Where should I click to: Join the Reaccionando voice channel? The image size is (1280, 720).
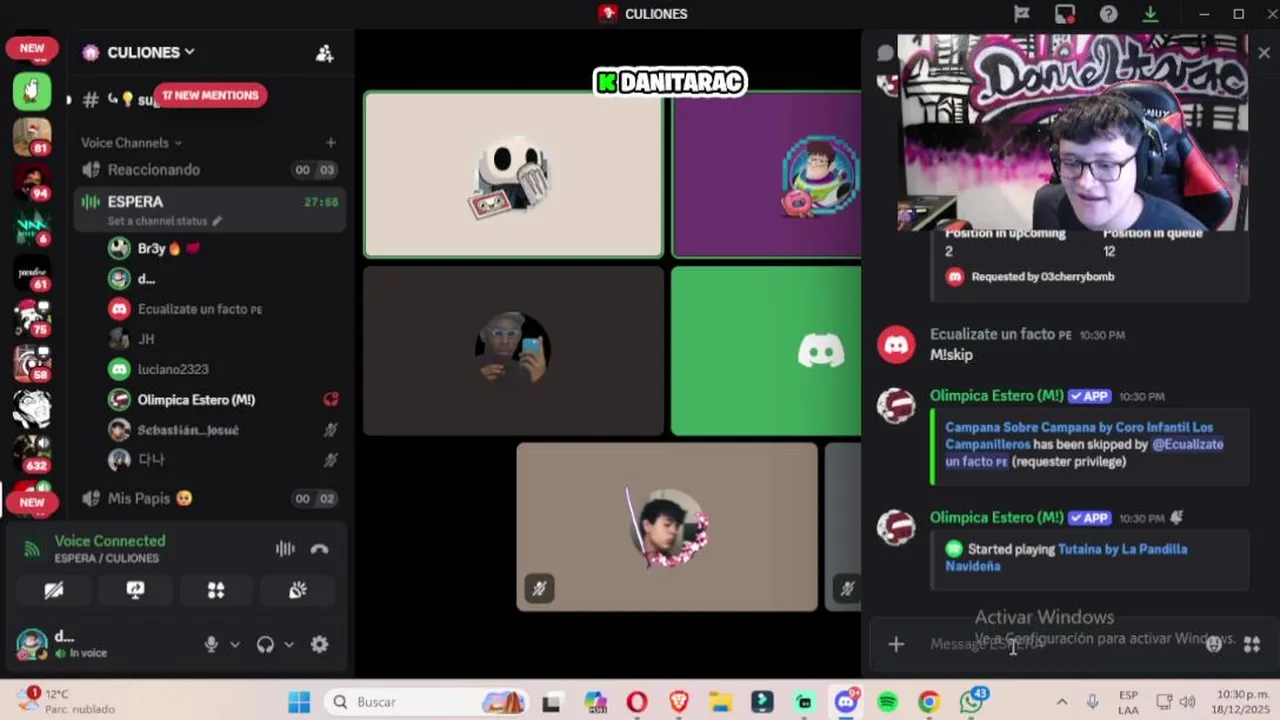210,170
